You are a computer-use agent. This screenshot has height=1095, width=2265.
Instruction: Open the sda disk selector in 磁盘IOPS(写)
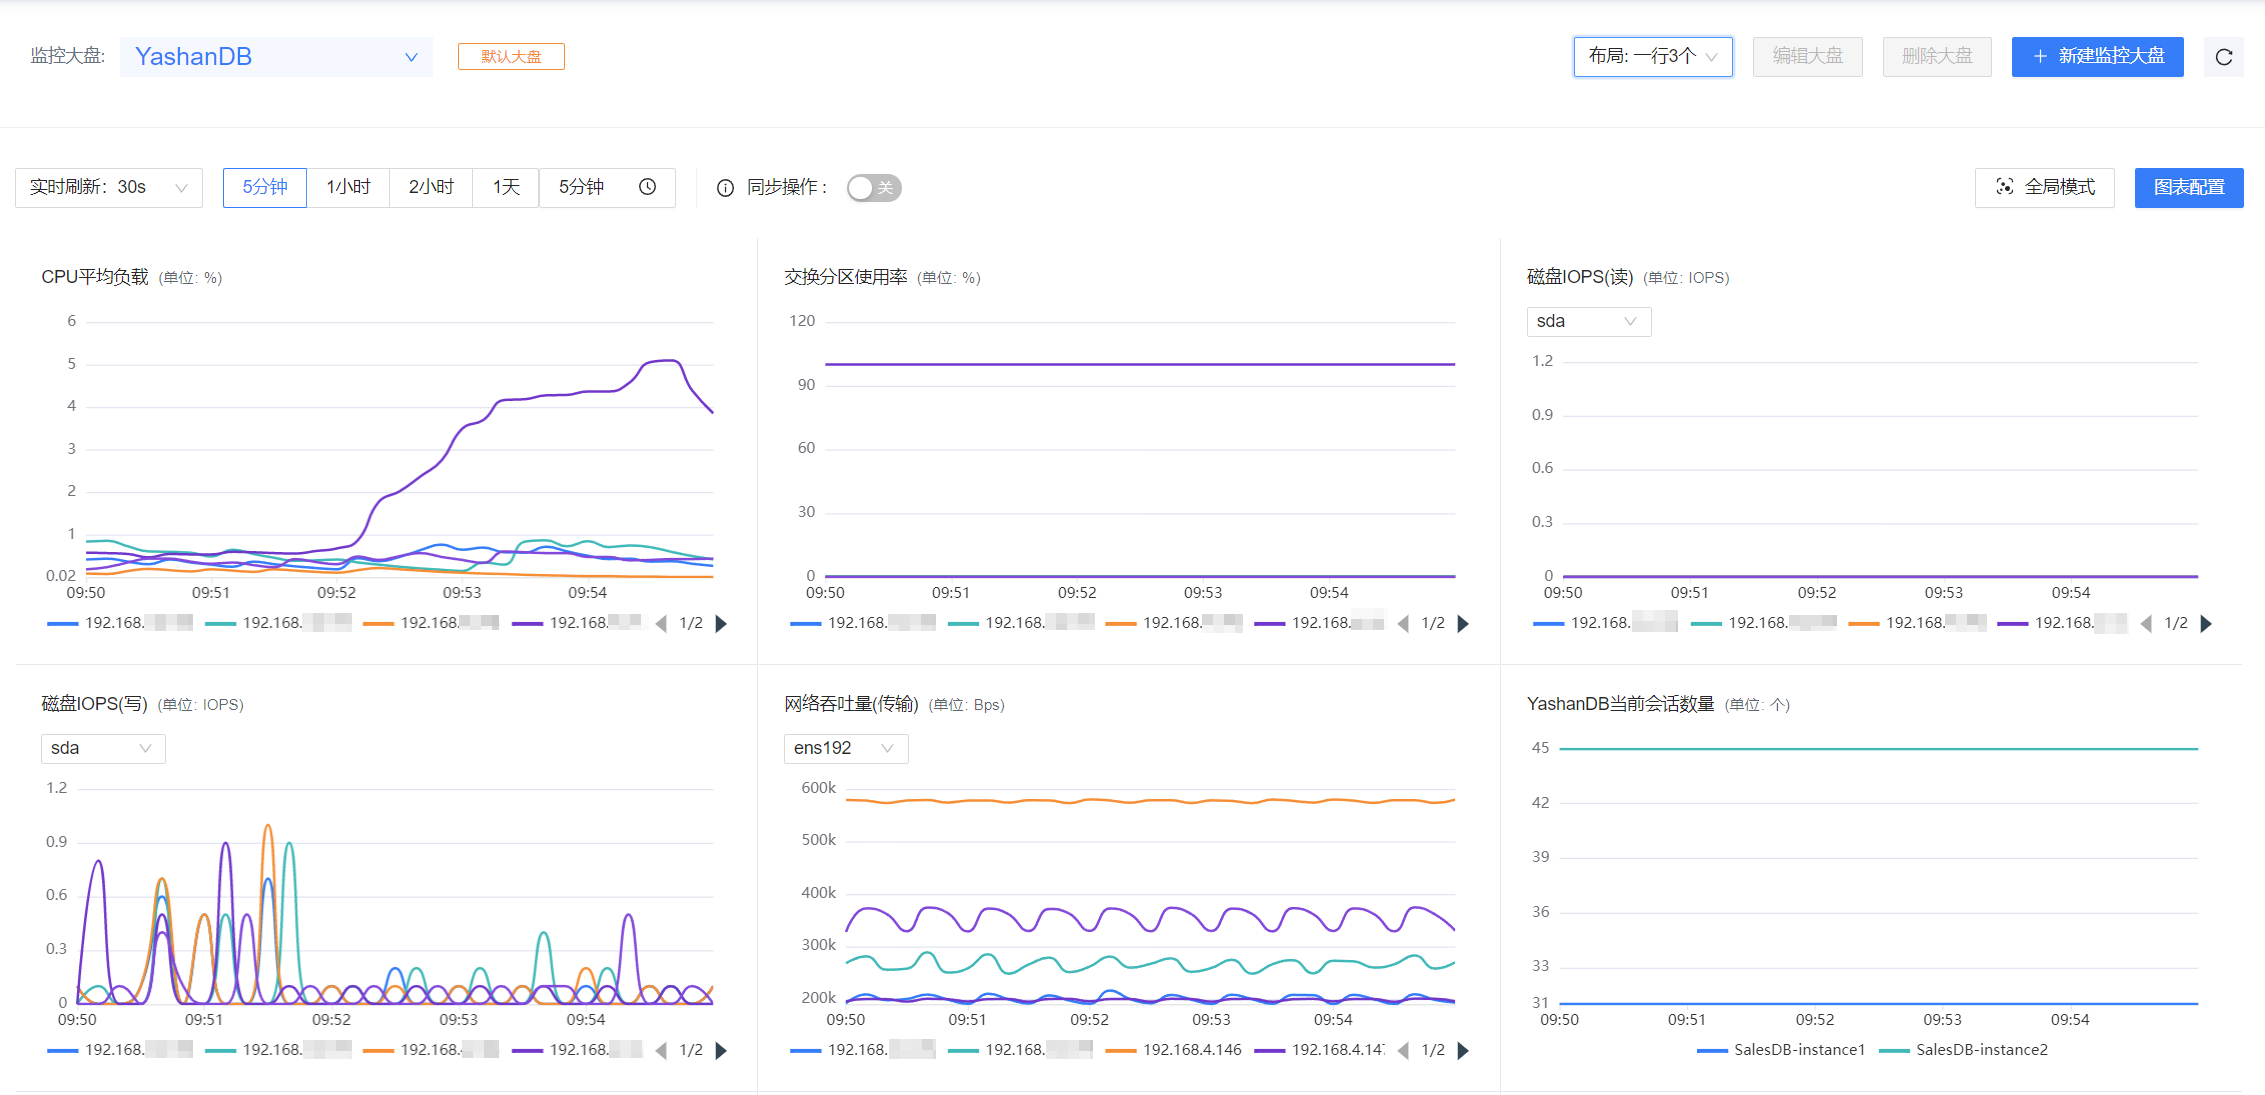pos(102,748)
